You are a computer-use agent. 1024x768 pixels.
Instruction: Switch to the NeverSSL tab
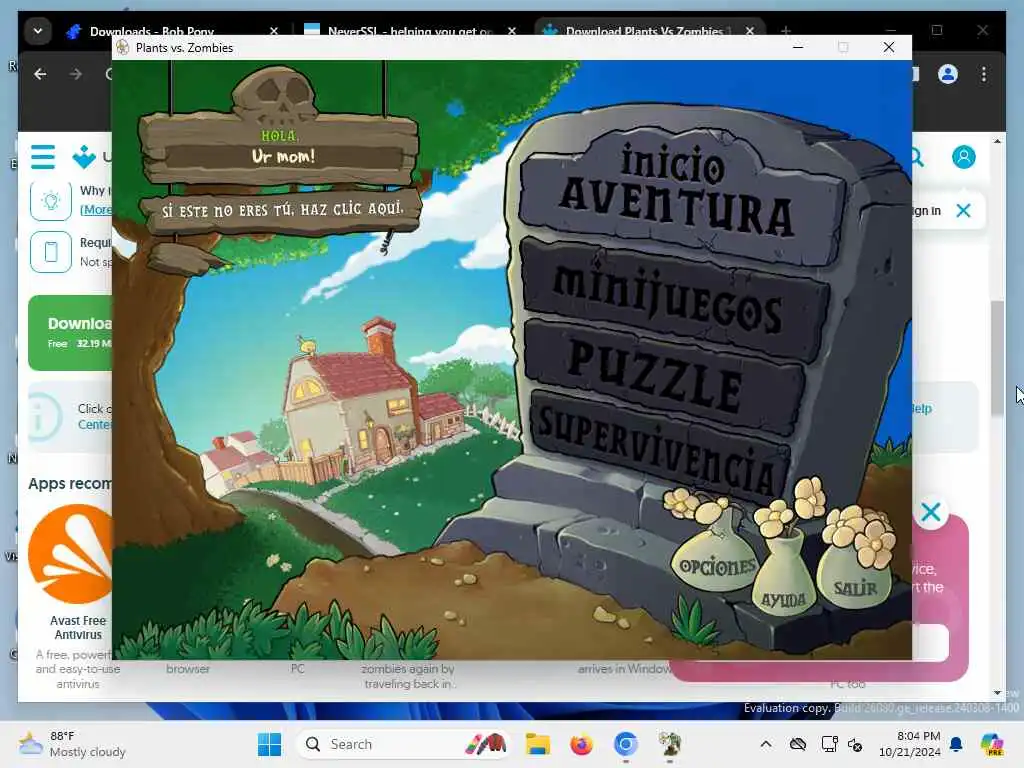[x=409, y=31]
